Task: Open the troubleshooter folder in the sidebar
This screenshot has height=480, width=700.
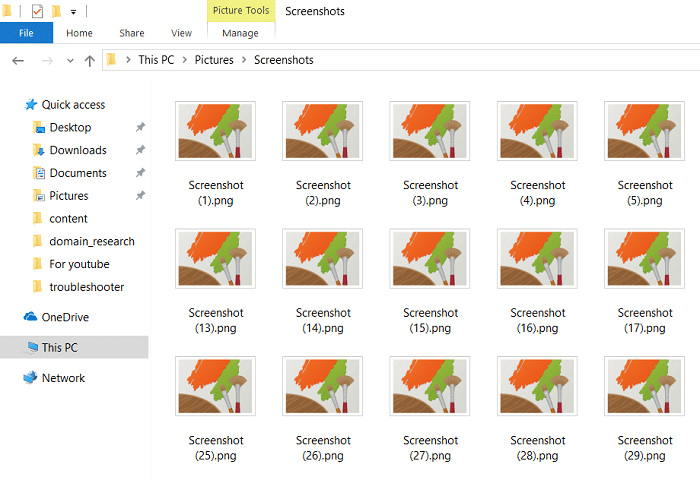Action: [x=87, y=287]
